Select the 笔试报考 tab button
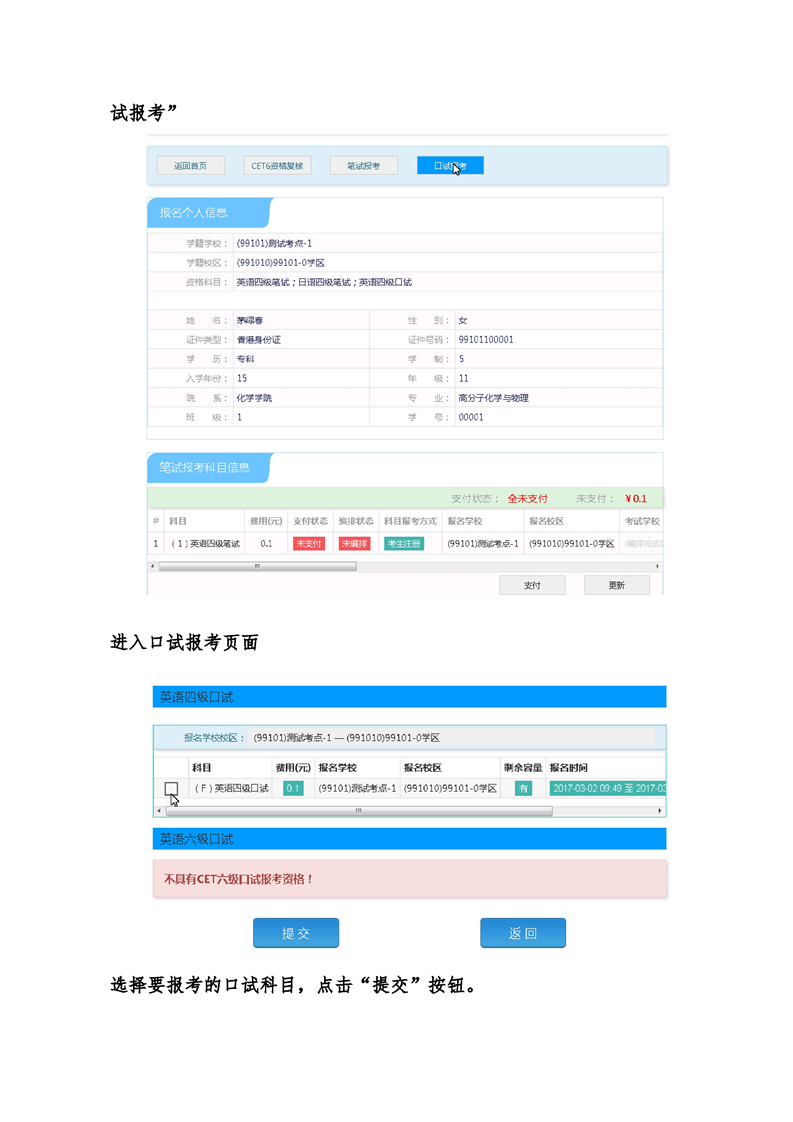This screenshot has height=1122, width=793. coord(363,166)
